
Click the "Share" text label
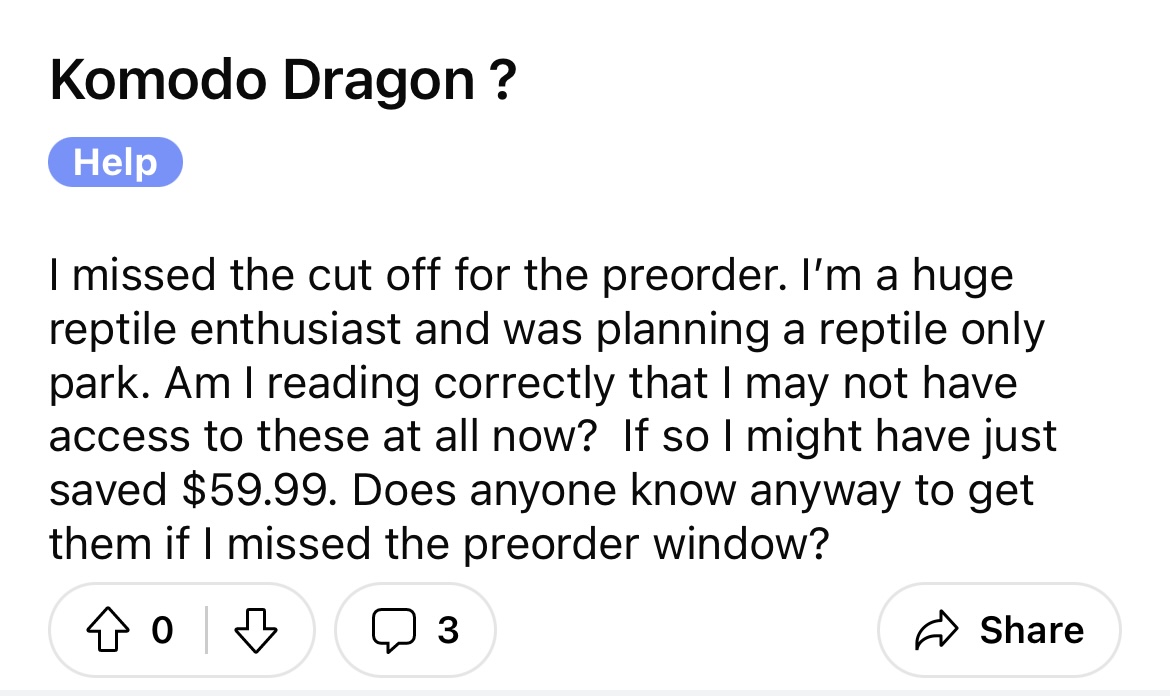(1031, 630)
